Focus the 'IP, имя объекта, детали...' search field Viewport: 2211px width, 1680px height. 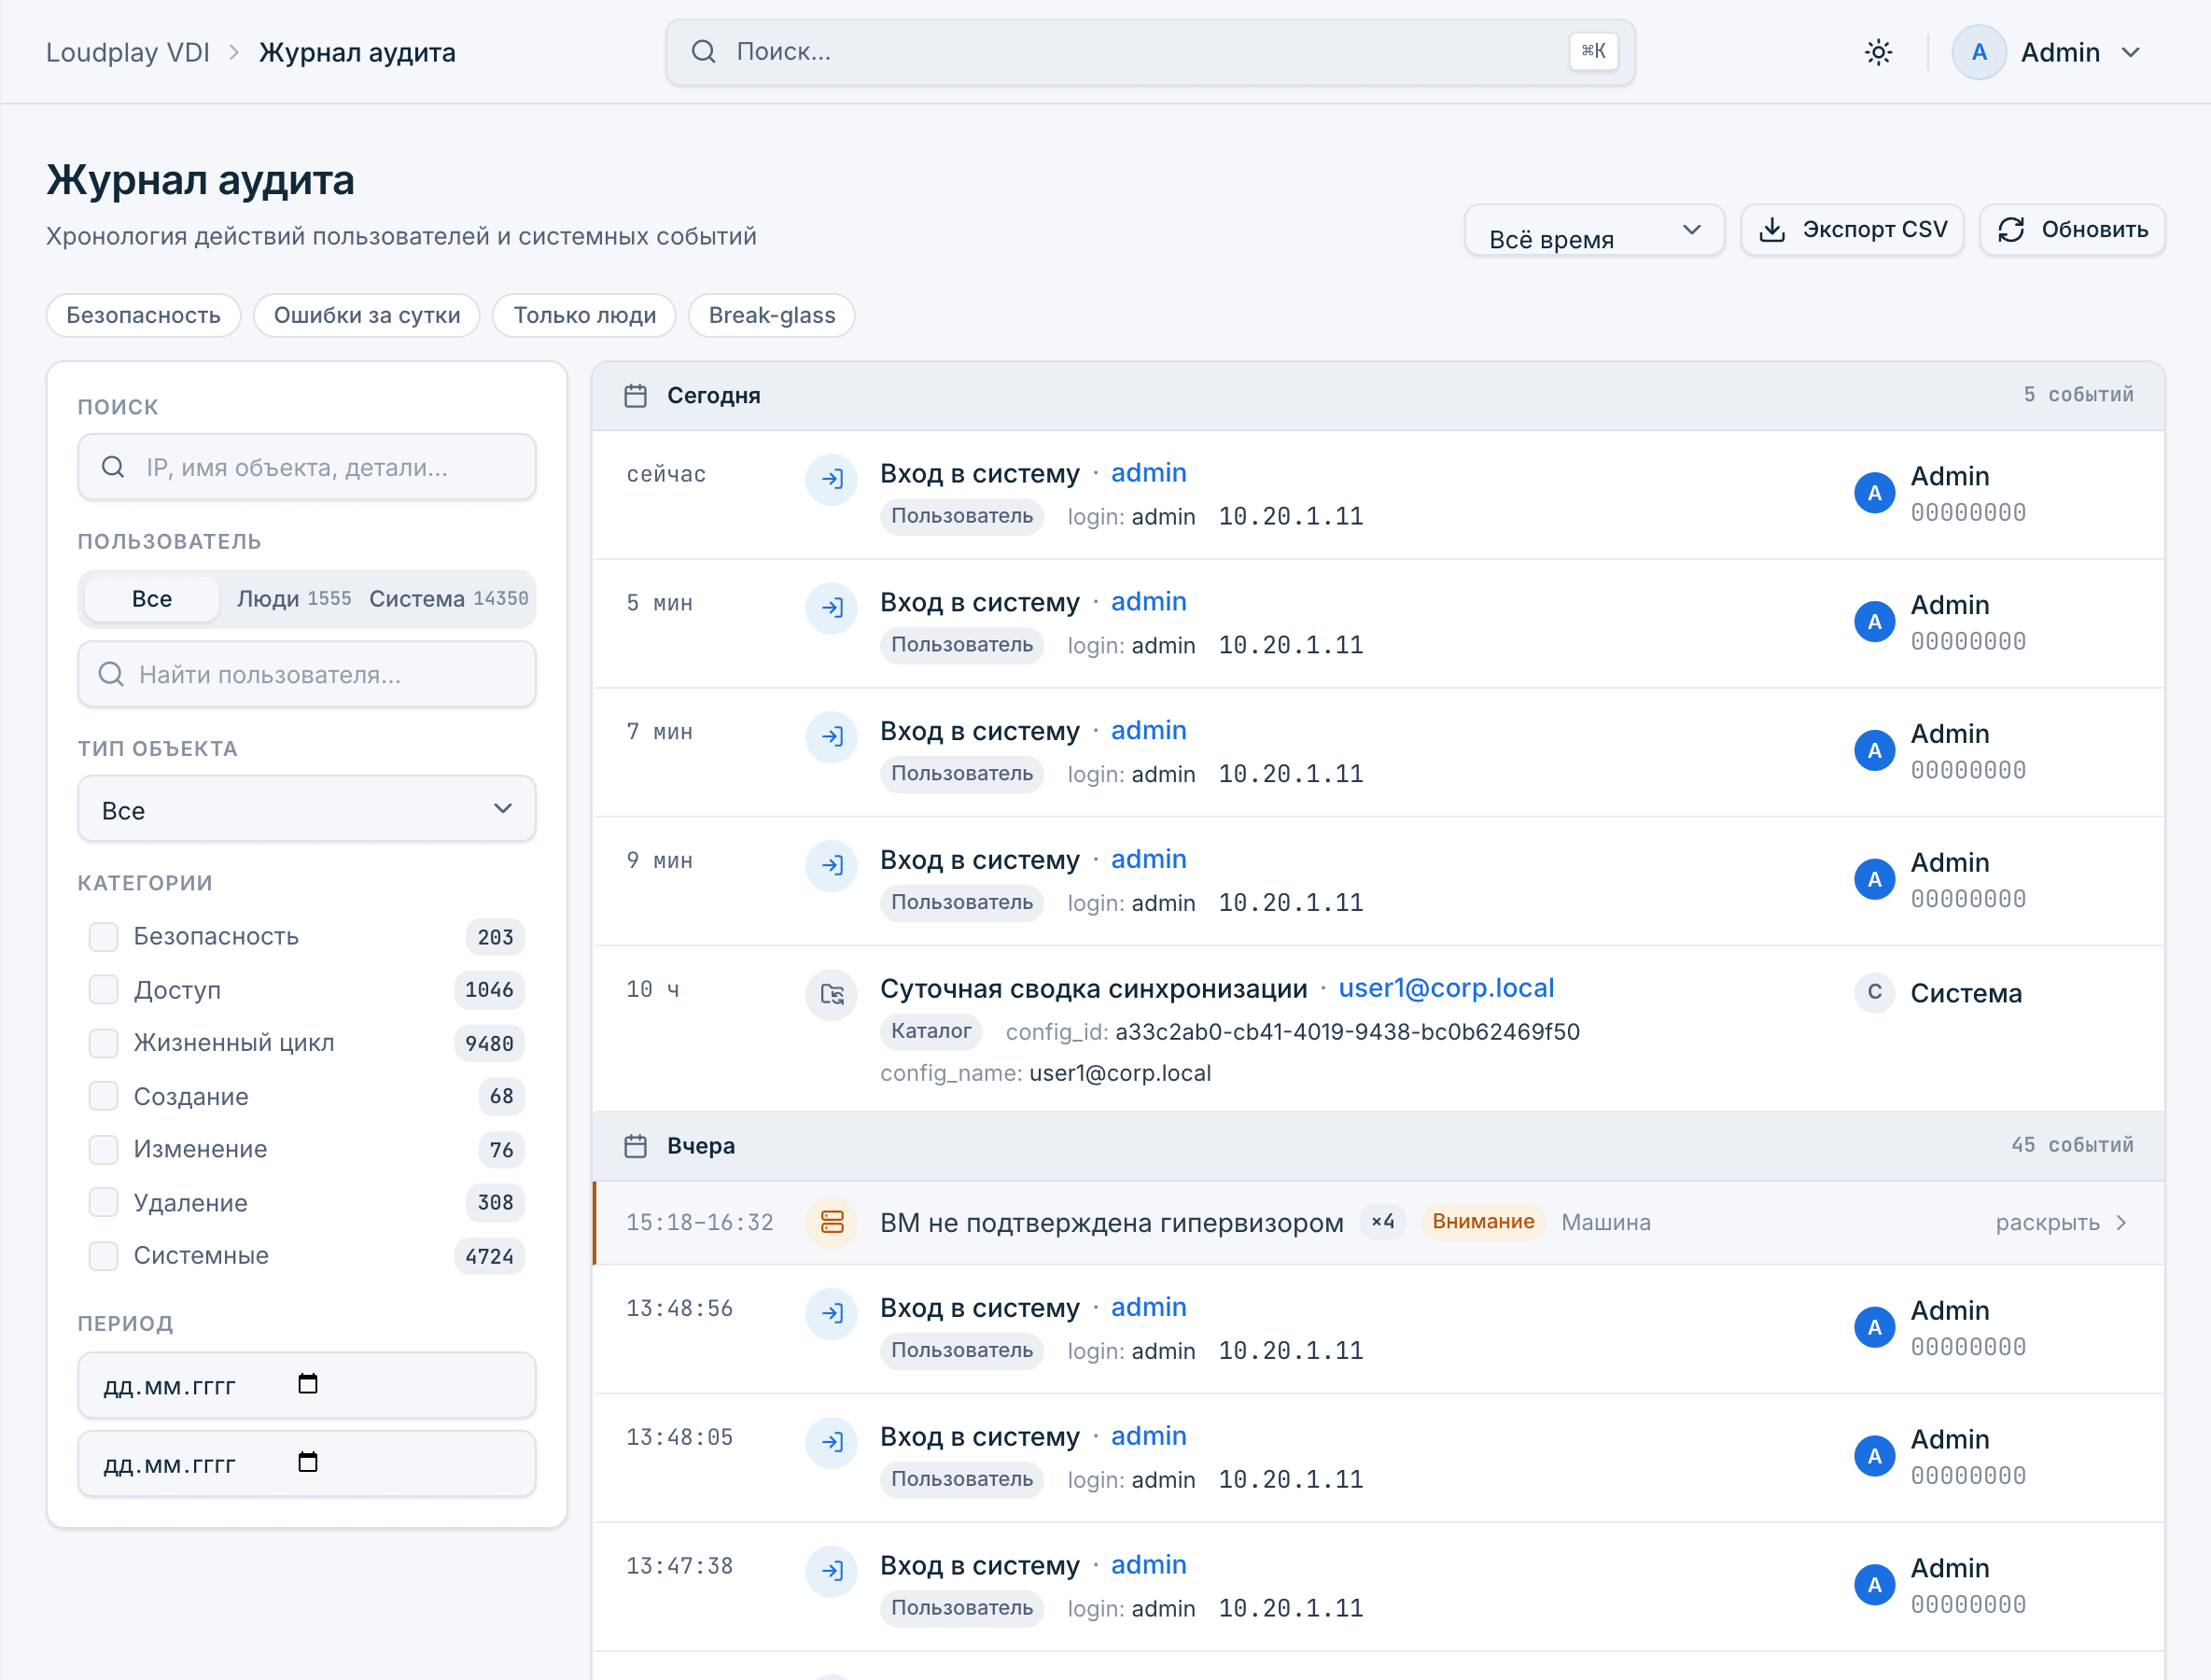(x=307, y=467)
